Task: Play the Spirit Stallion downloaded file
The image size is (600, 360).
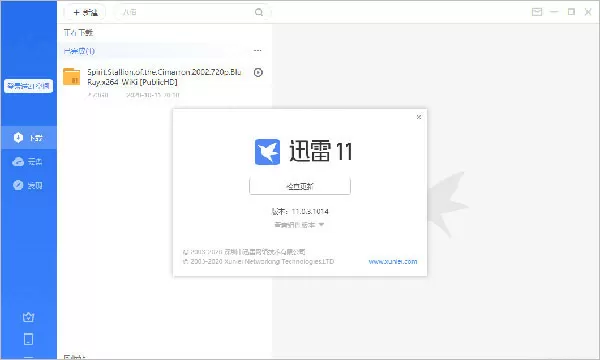Action: [x=258, y=72]
